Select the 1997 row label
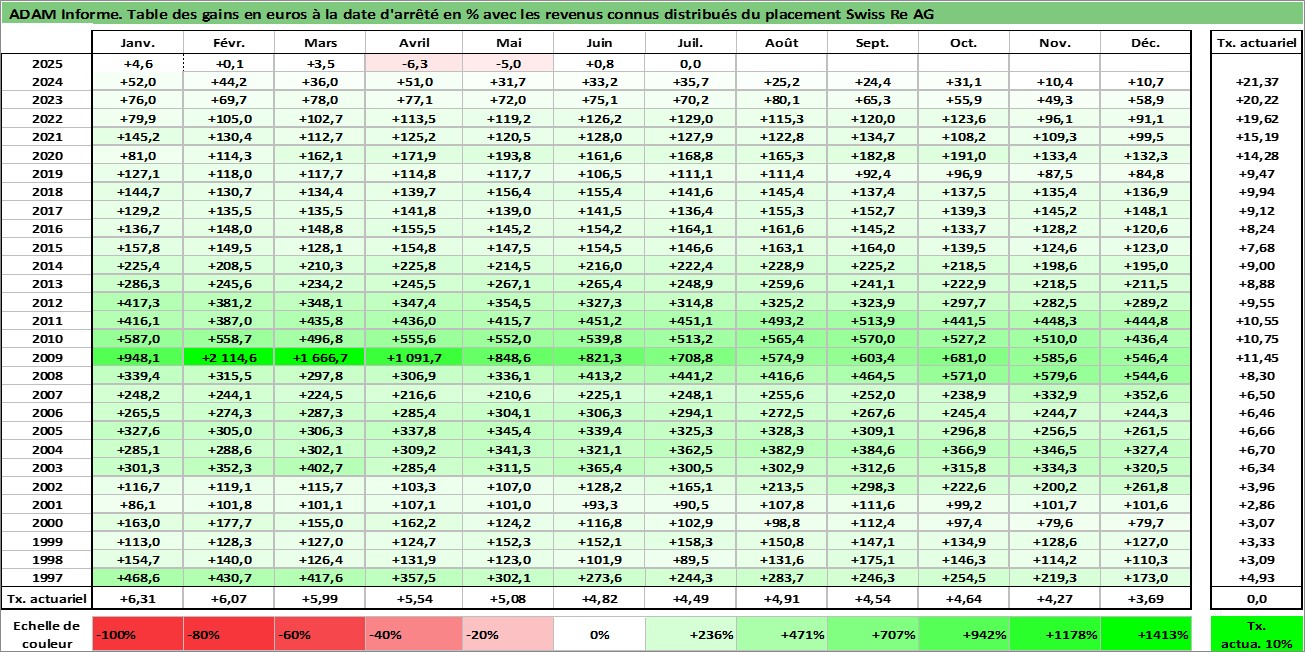Screen dimensions: 1305x652 pos(46,578)
